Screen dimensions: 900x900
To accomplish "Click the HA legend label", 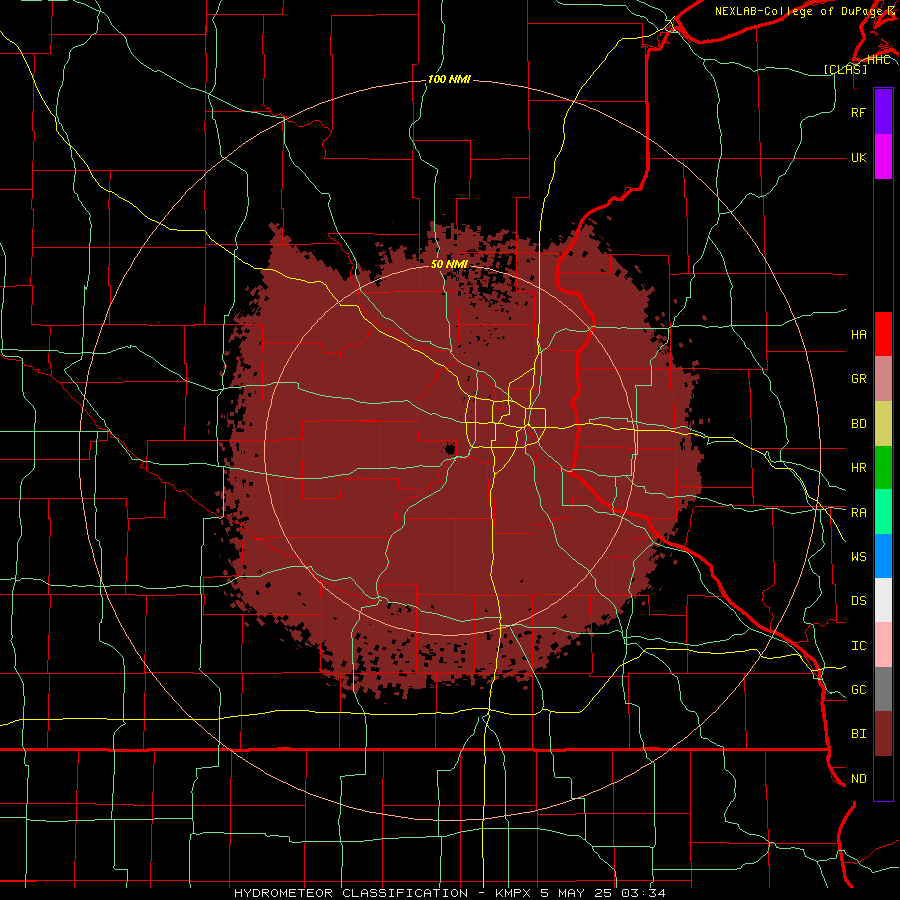I will [858, 334].
